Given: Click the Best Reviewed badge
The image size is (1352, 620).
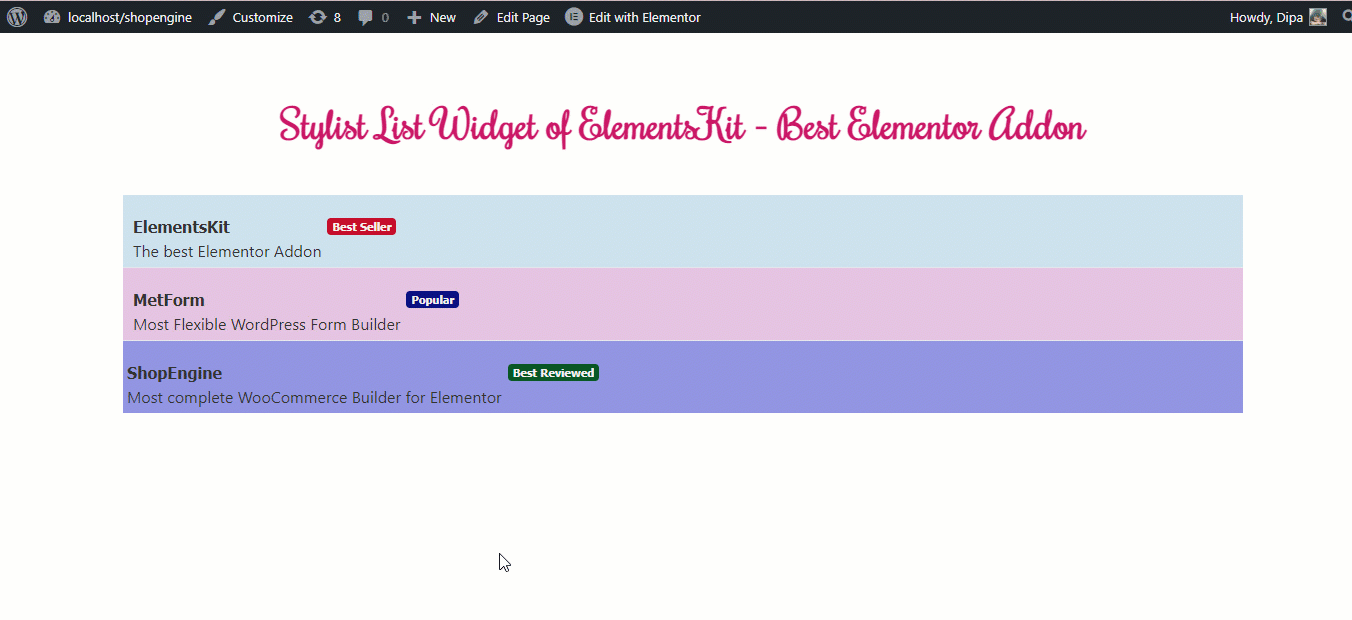Looking at the screenshot, I should tap(553, 373).
